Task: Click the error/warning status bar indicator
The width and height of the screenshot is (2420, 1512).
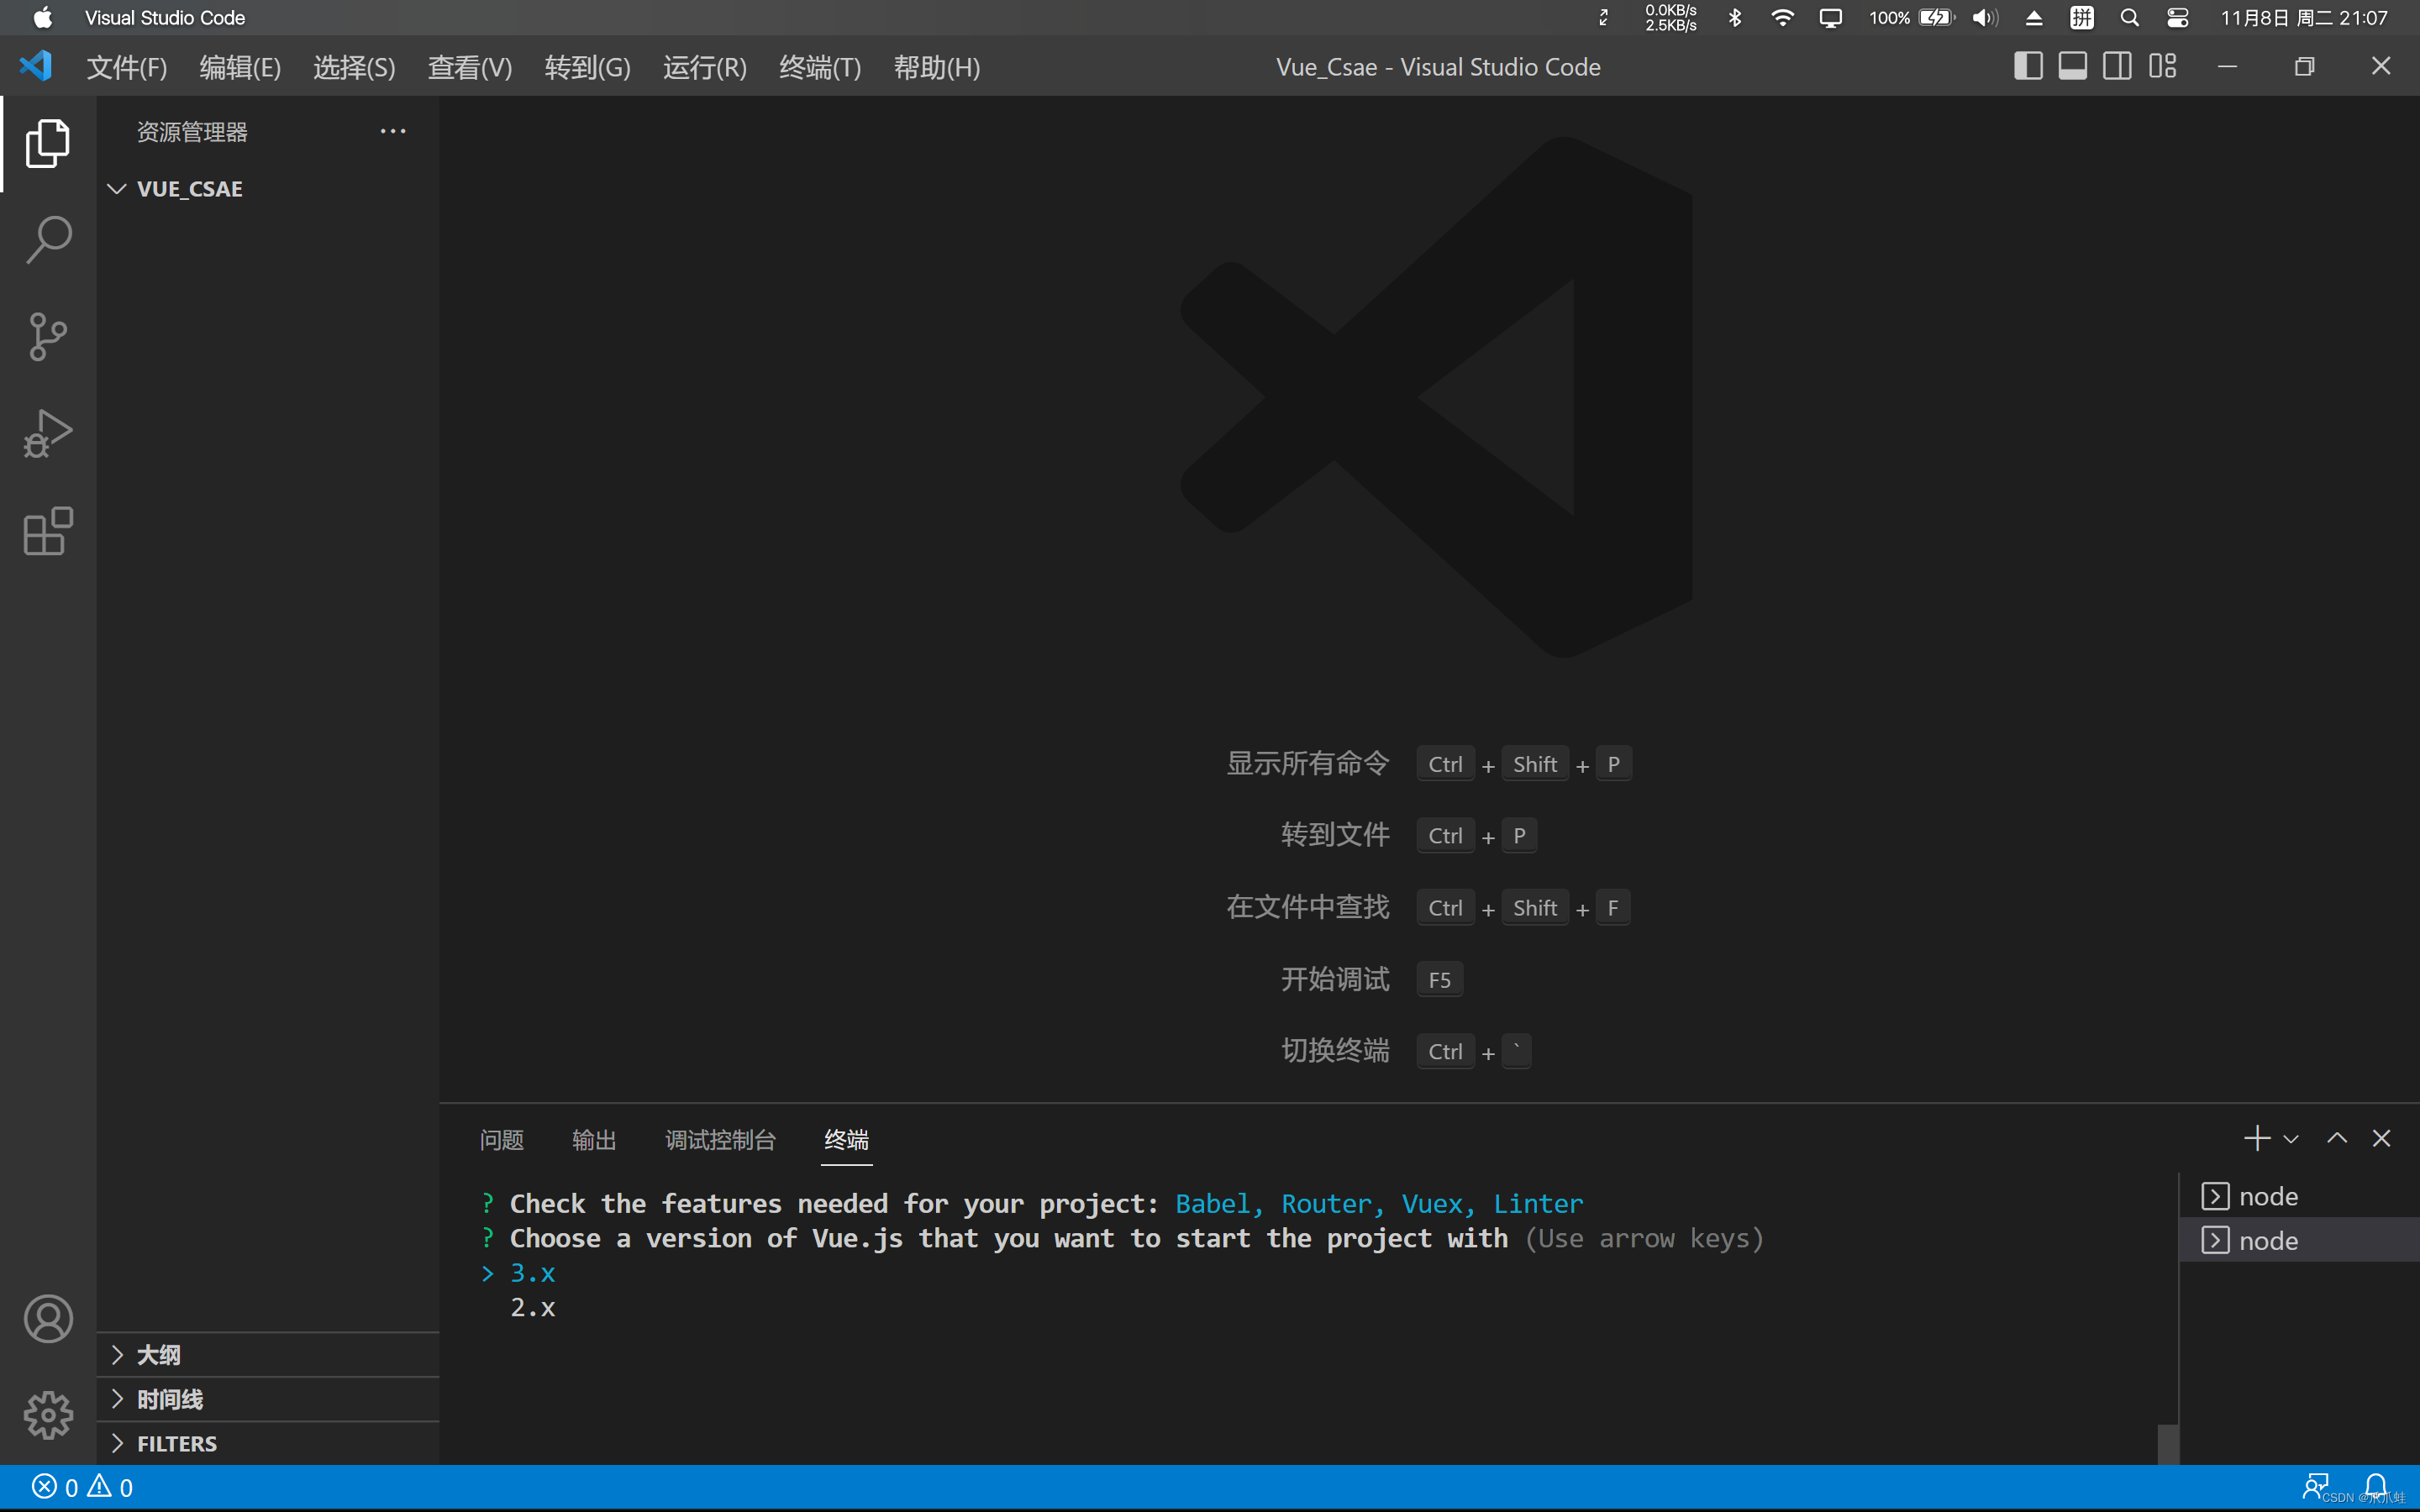Action: tap(82, 1486)
